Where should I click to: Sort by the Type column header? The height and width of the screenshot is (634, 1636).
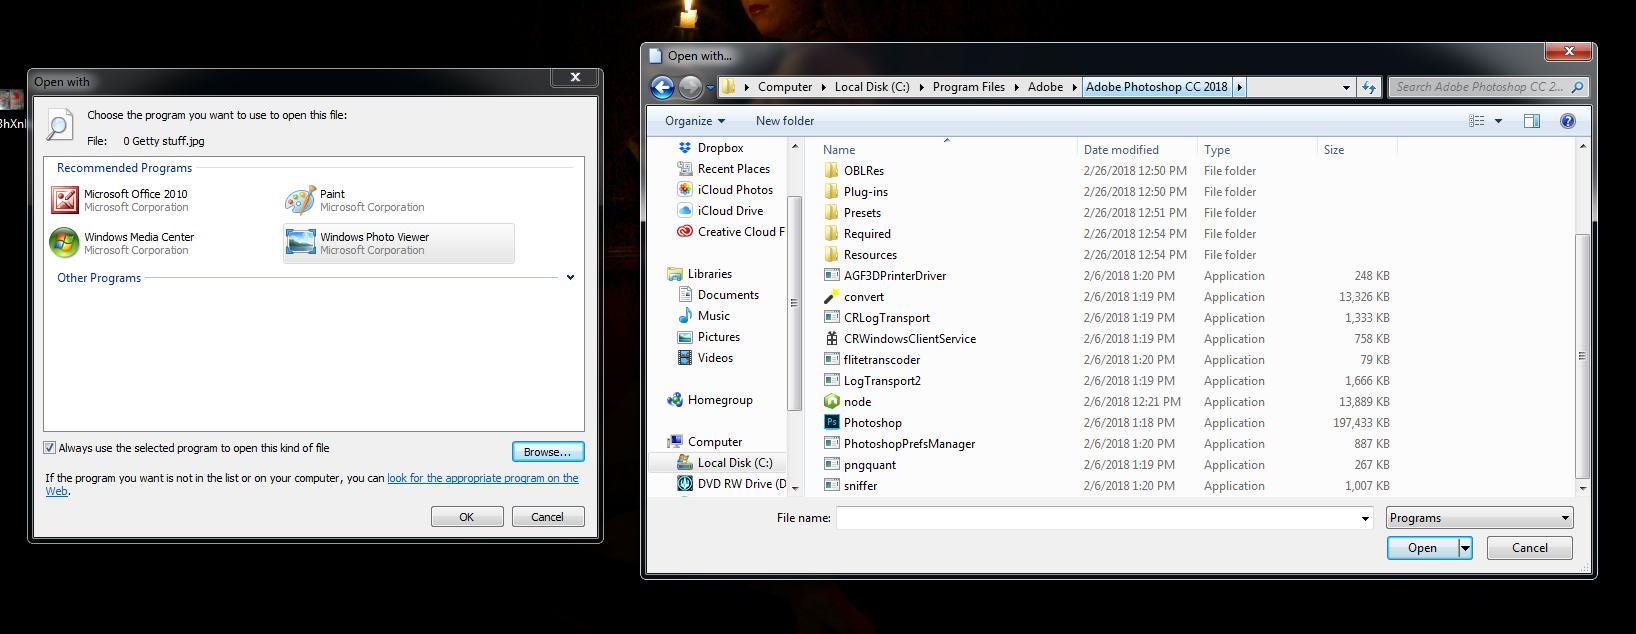point(1257,150)
